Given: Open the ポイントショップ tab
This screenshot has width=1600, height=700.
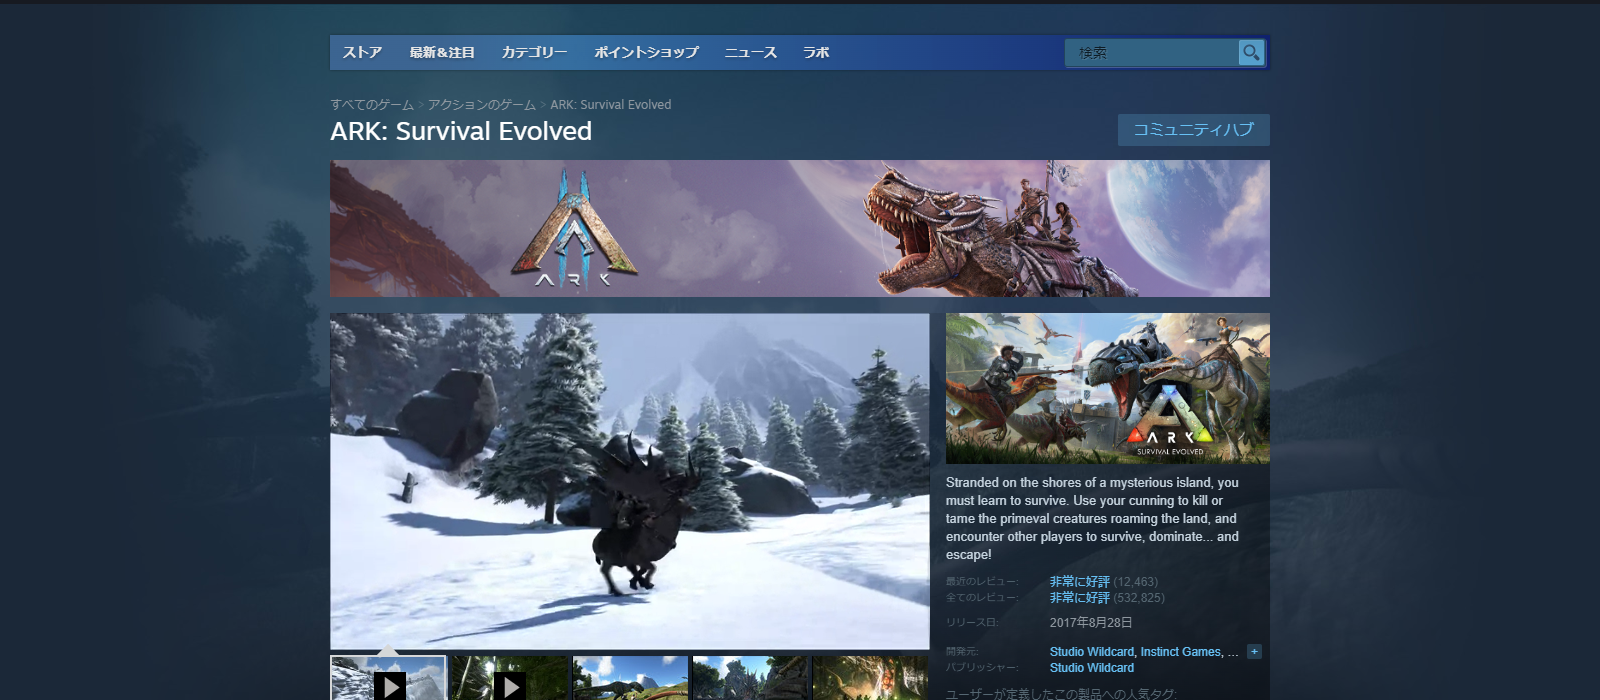Looking at the screenshot, I should [x=646, y=53].
